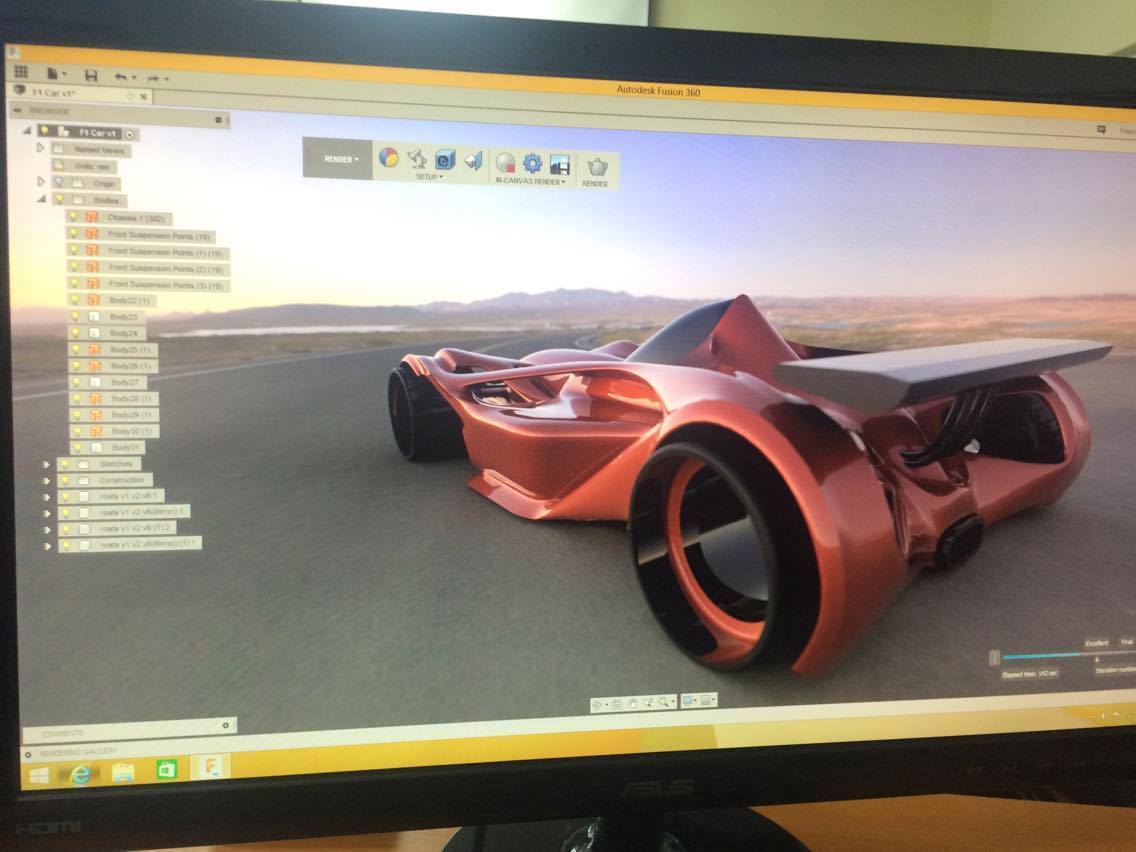Open Scene Settings lamp icon
Viewport: 1136px width, 852px height.
coord(417,158)
